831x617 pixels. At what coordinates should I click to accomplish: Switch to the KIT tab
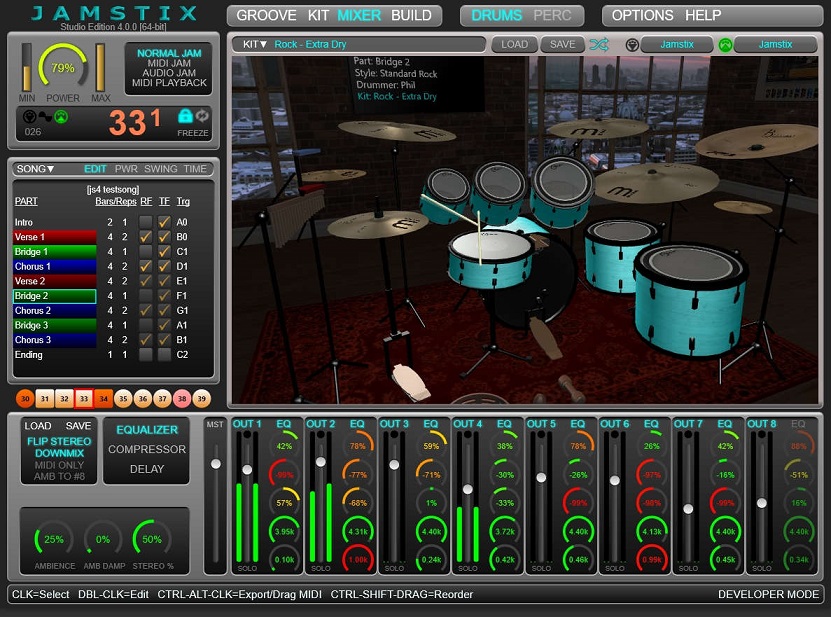(x=318, y=15)
